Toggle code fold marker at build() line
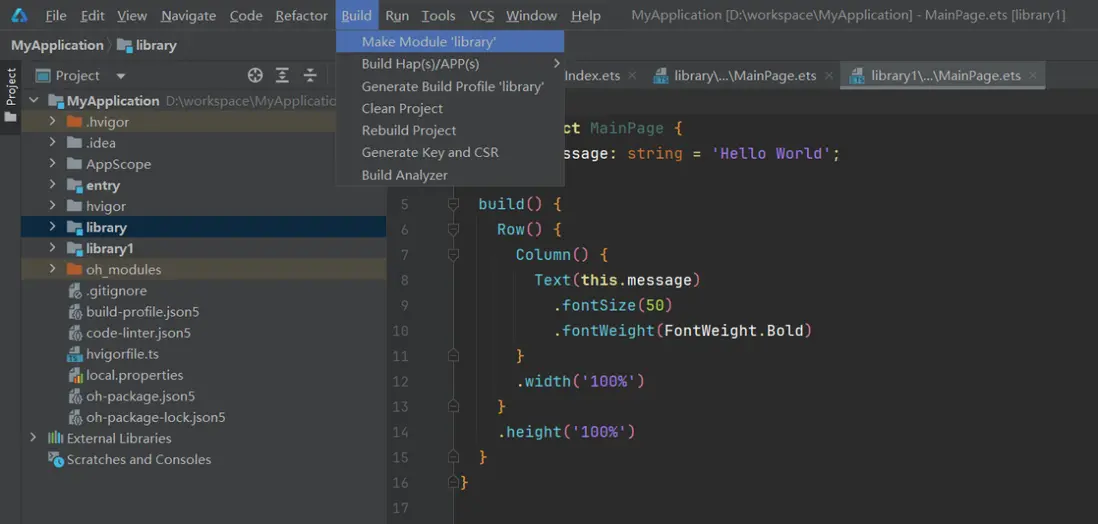 (453, 204)
